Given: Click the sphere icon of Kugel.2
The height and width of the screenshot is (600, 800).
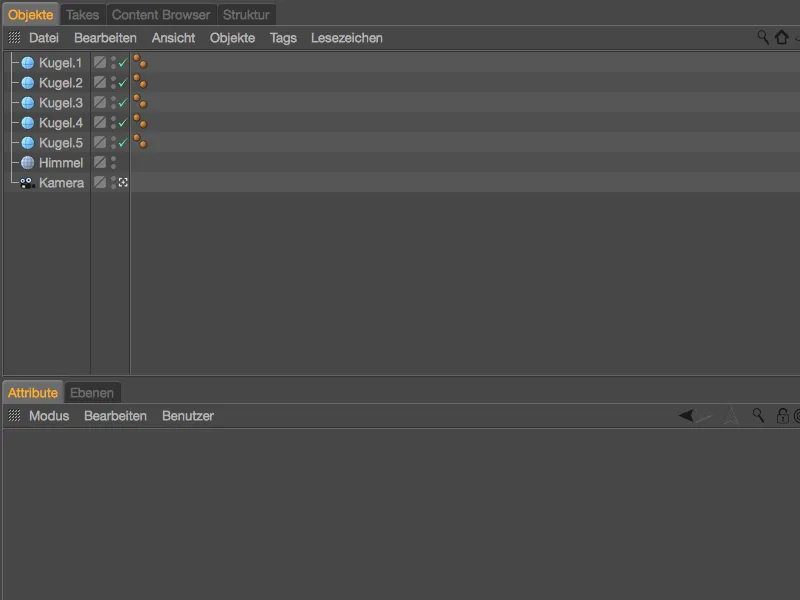Looking at the screenshot, I should 28,83.
